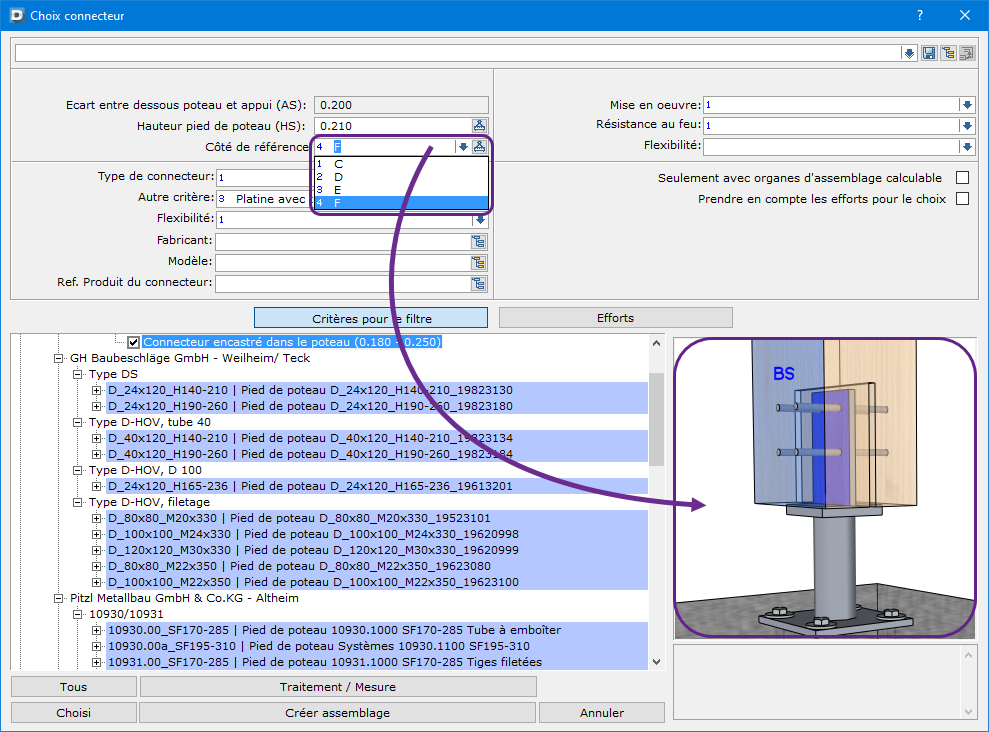This screenshot has width=989, height=732.
Task: Open the Modèle selection tree icon
Action: [480, 262]
